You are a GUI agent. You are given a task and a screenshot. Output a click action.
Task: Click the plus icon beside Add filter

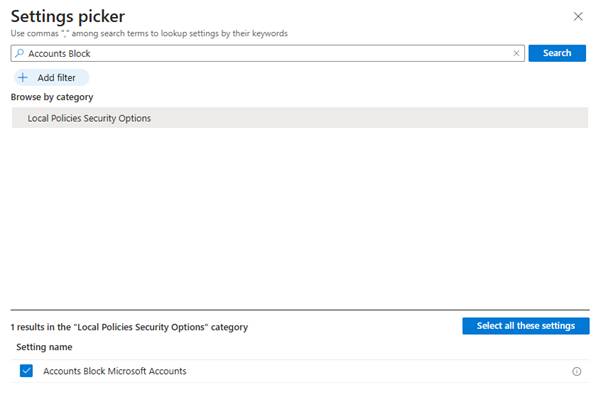23,77
